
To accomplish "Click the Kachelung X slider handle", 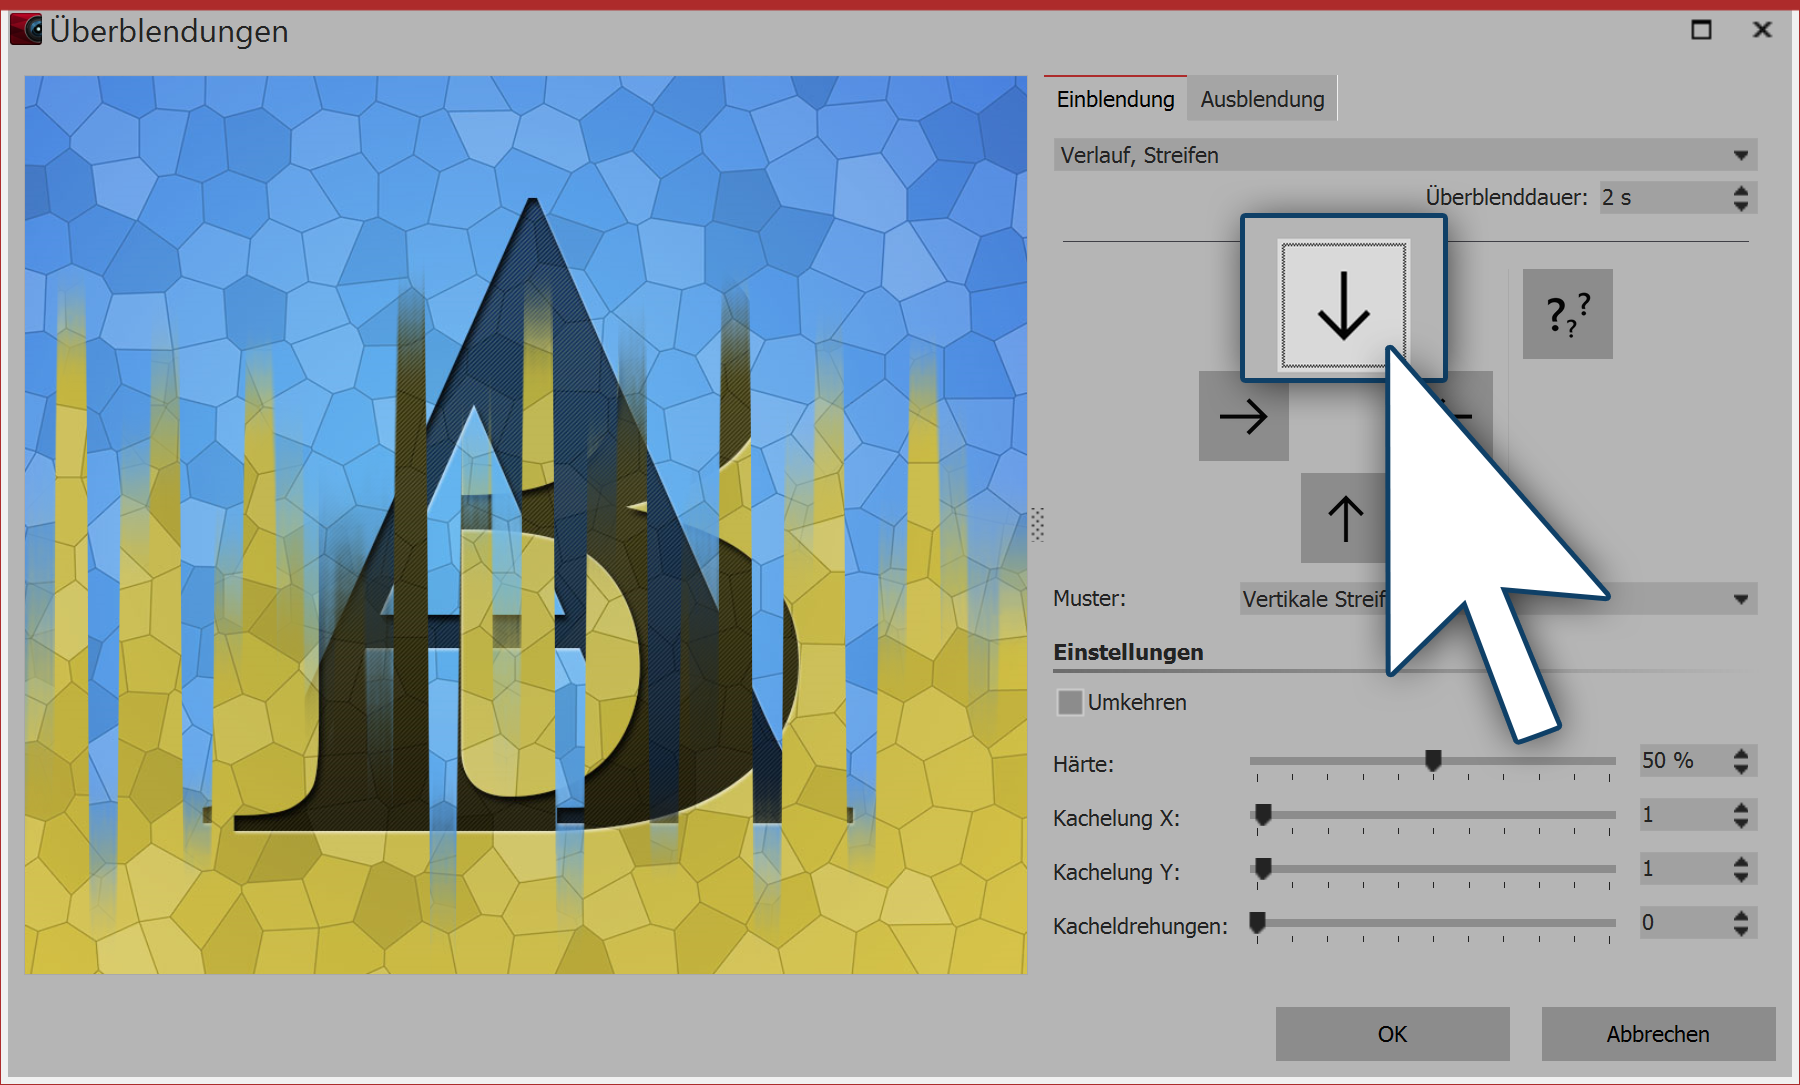I will [1263, 815].
